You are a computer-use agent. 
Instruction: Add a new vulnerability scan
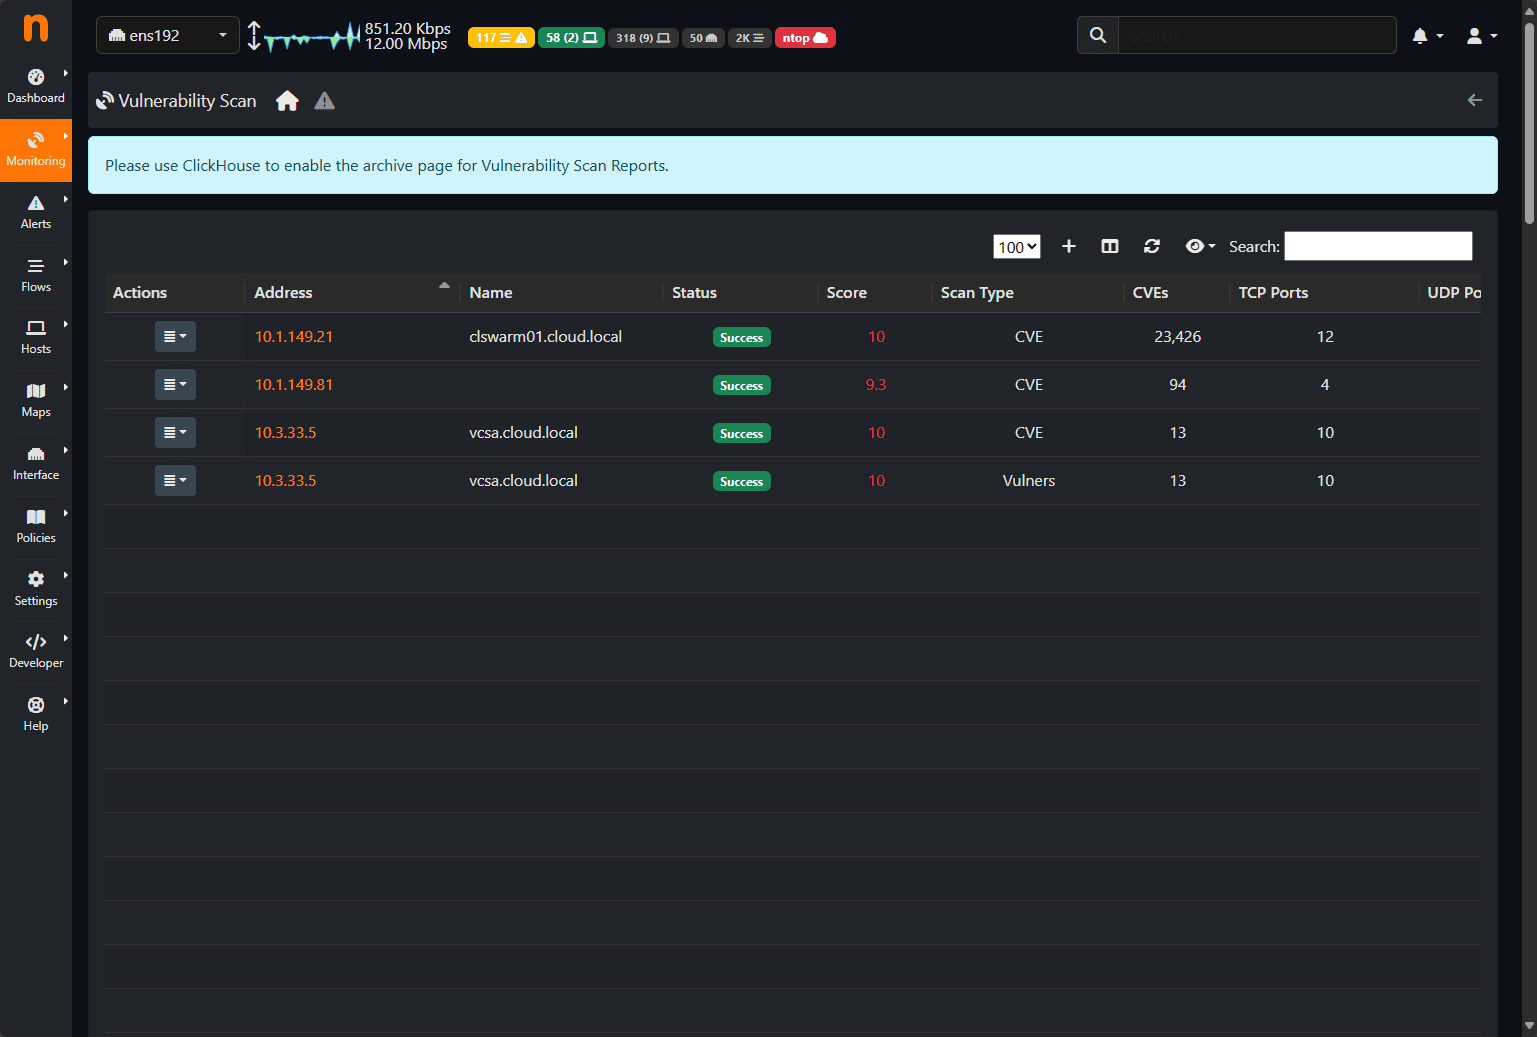(1069, 246)
